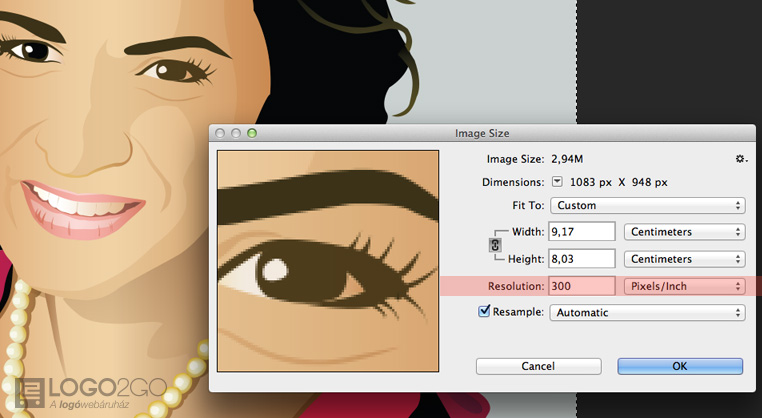The height and width of the screenshot is (418, 762).
Task: Open the Width units Centimeters dropdown
Action: (684, 232)
